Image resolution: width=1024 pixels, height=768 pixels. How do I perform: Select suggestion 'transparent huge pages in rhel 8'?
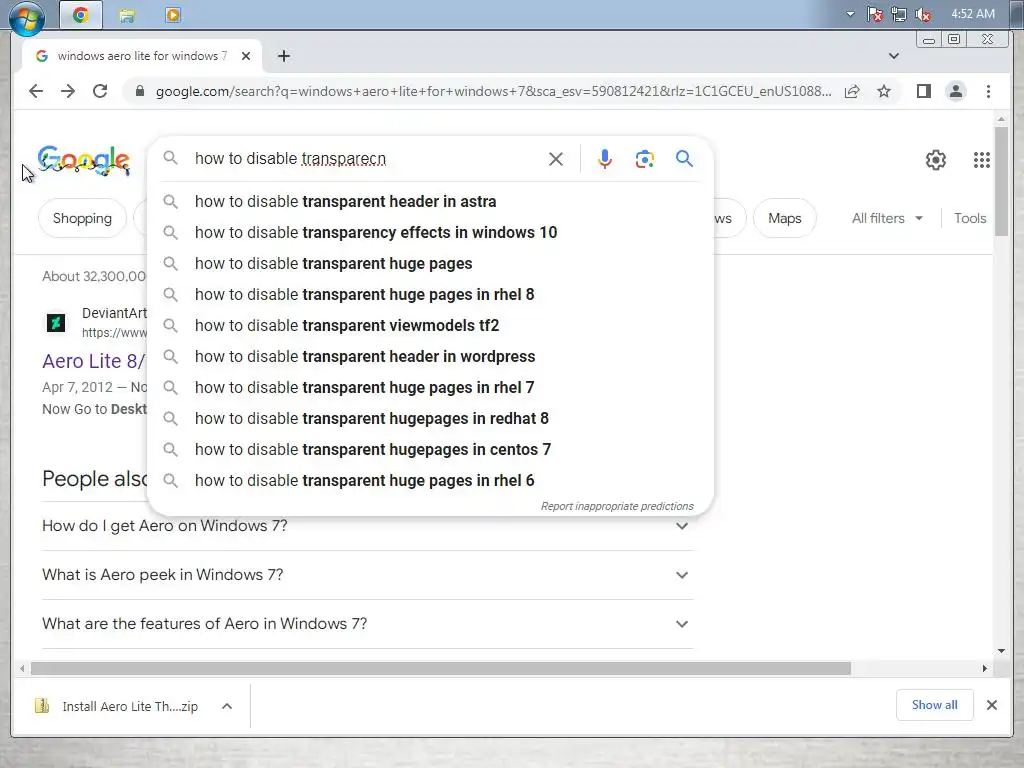(430, 295)
